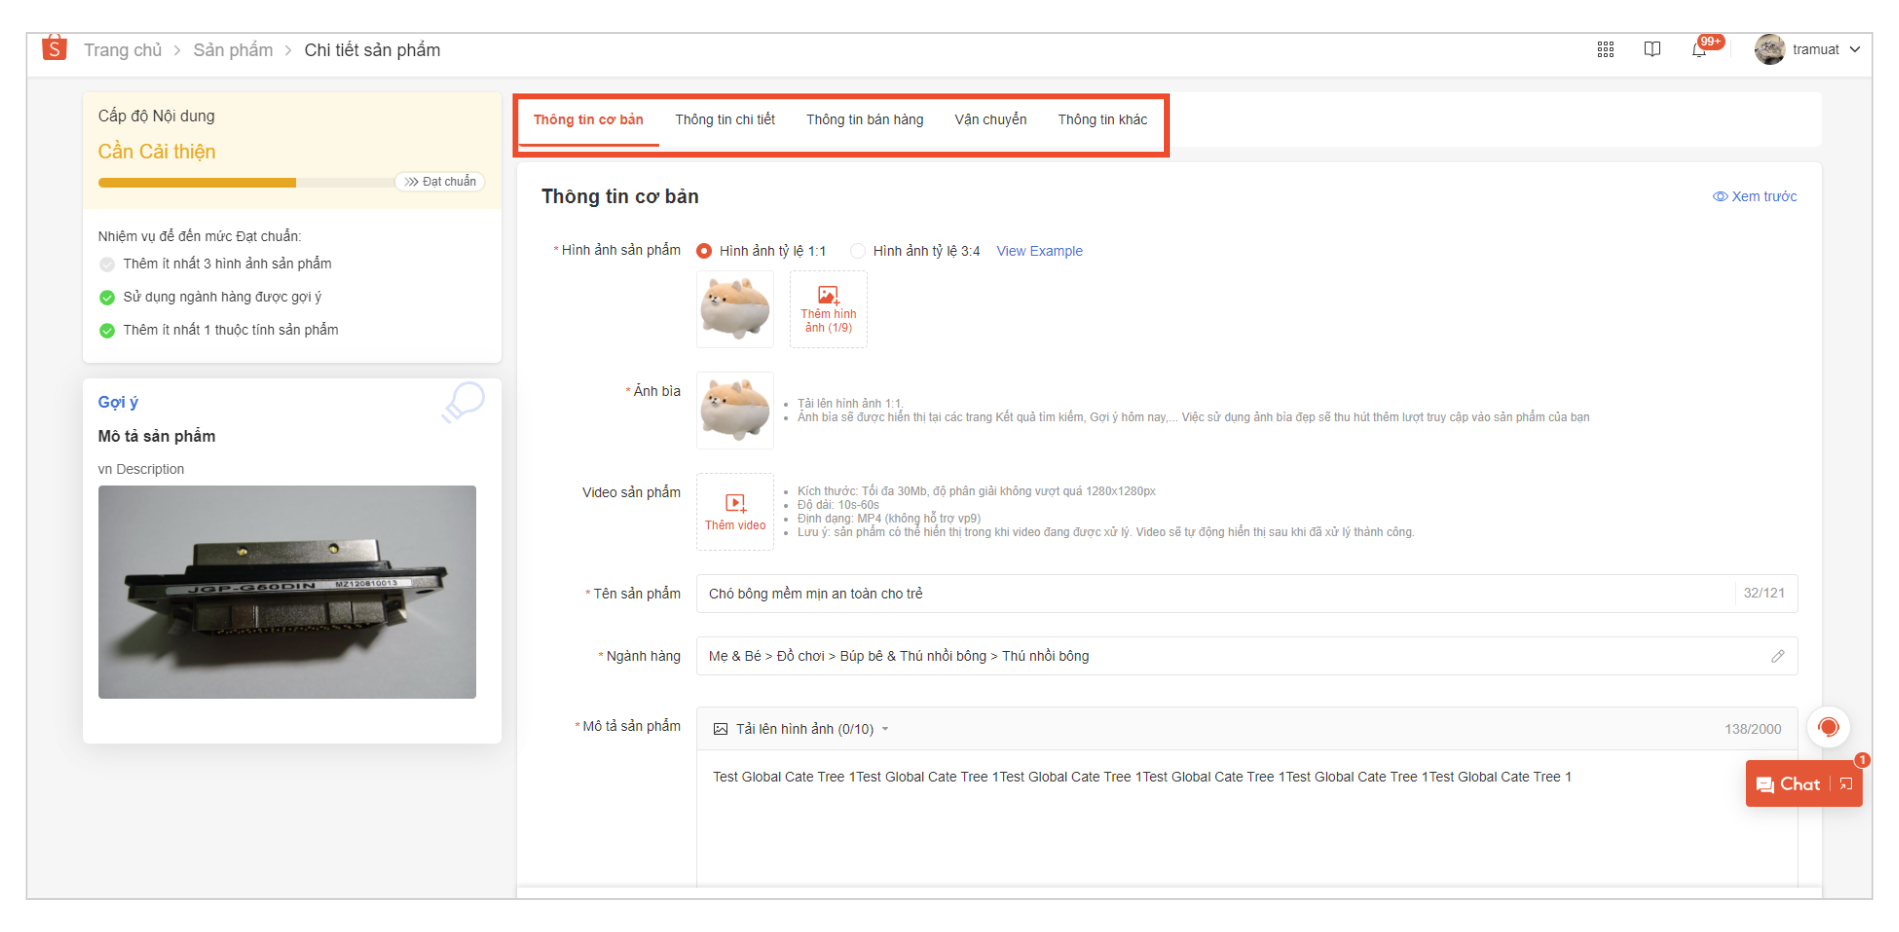Viewport: 1899px width, 932px height.
Task: Switch to the Thông tin bán hàng tab
Action: tap(864, 118)
